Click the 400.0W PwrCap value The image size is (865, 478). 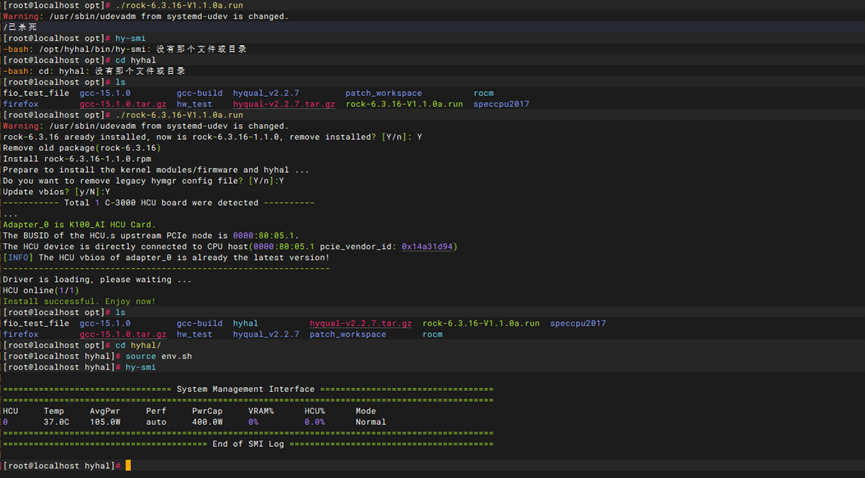[x=207, y=422]
